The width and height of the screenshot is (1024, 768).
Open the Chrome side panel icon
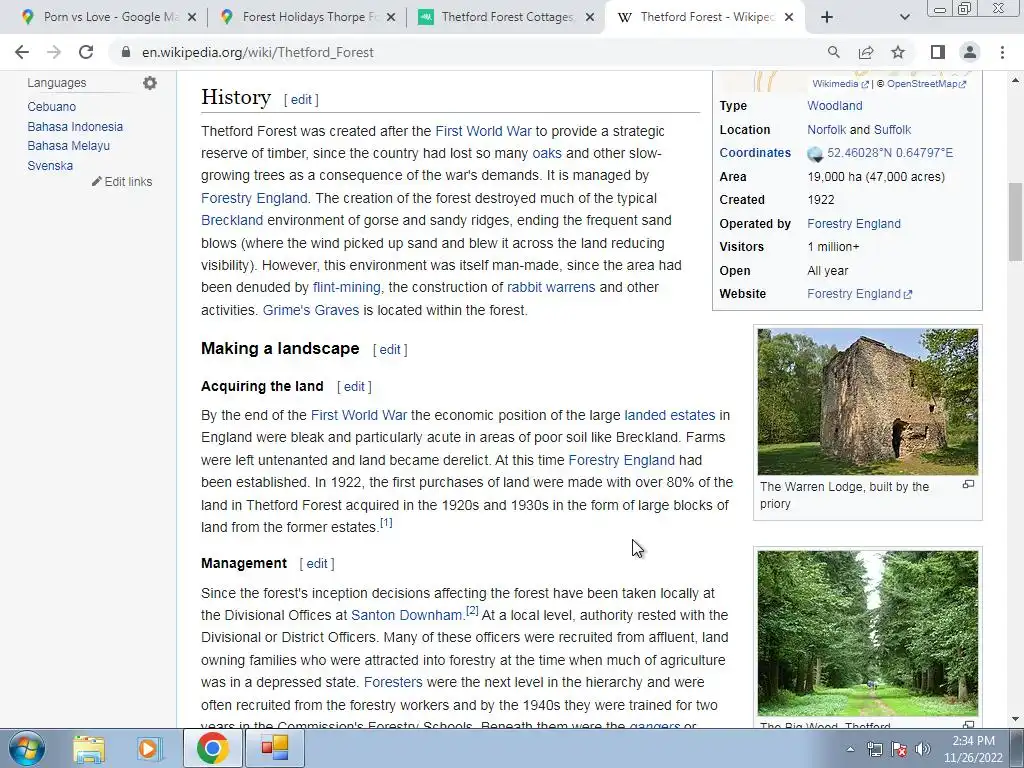point(937,52)
